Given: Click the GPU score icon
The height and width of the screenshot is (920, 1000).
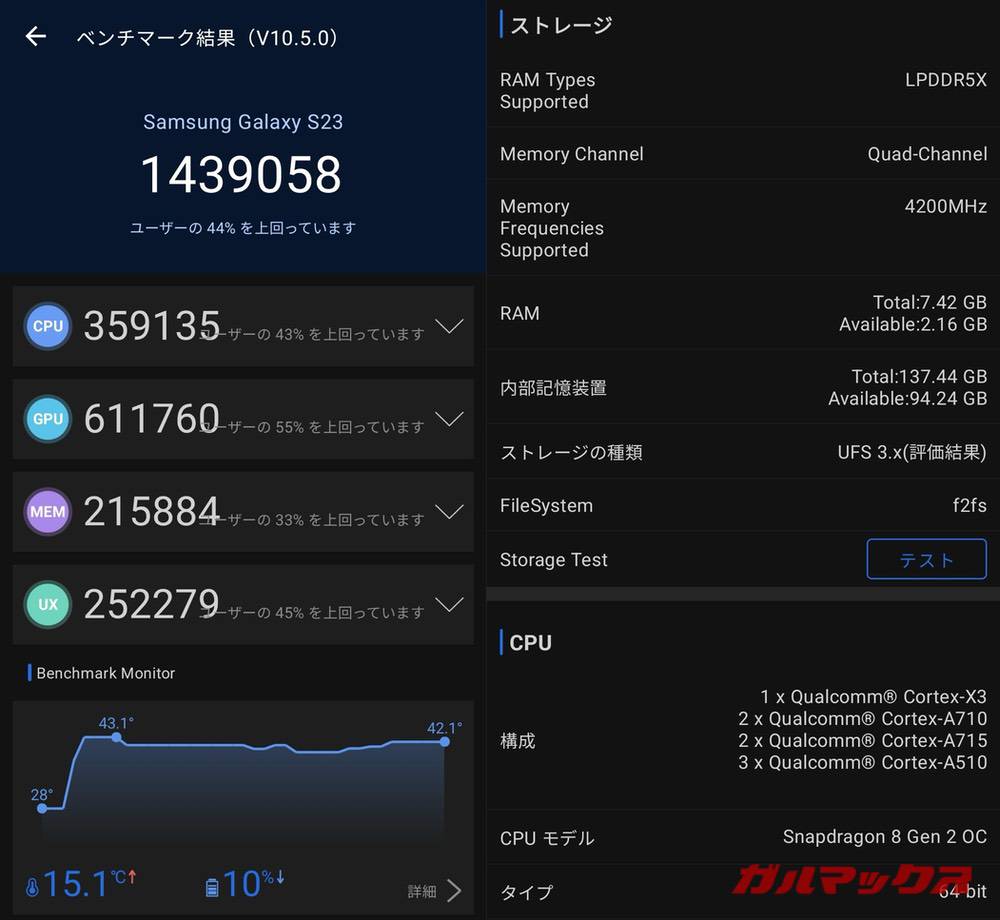Looking at the screenshot, I should 48,419.
